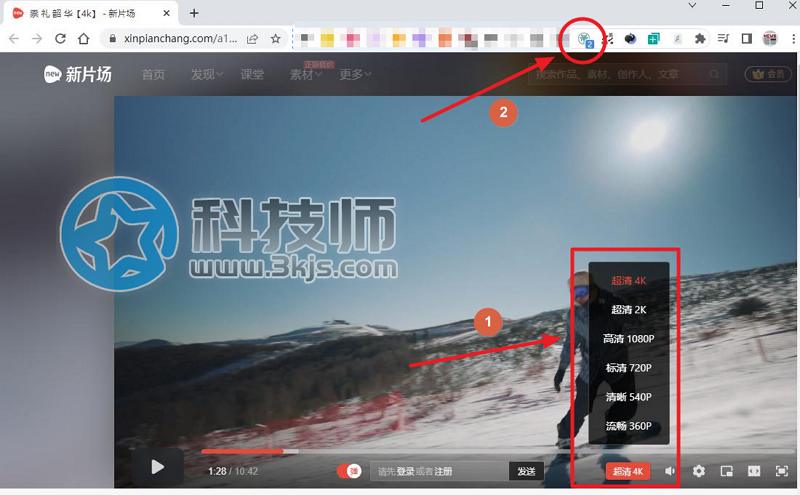Open a new tab with plus button
The image size is (800, 495).
tap(194, 13)
